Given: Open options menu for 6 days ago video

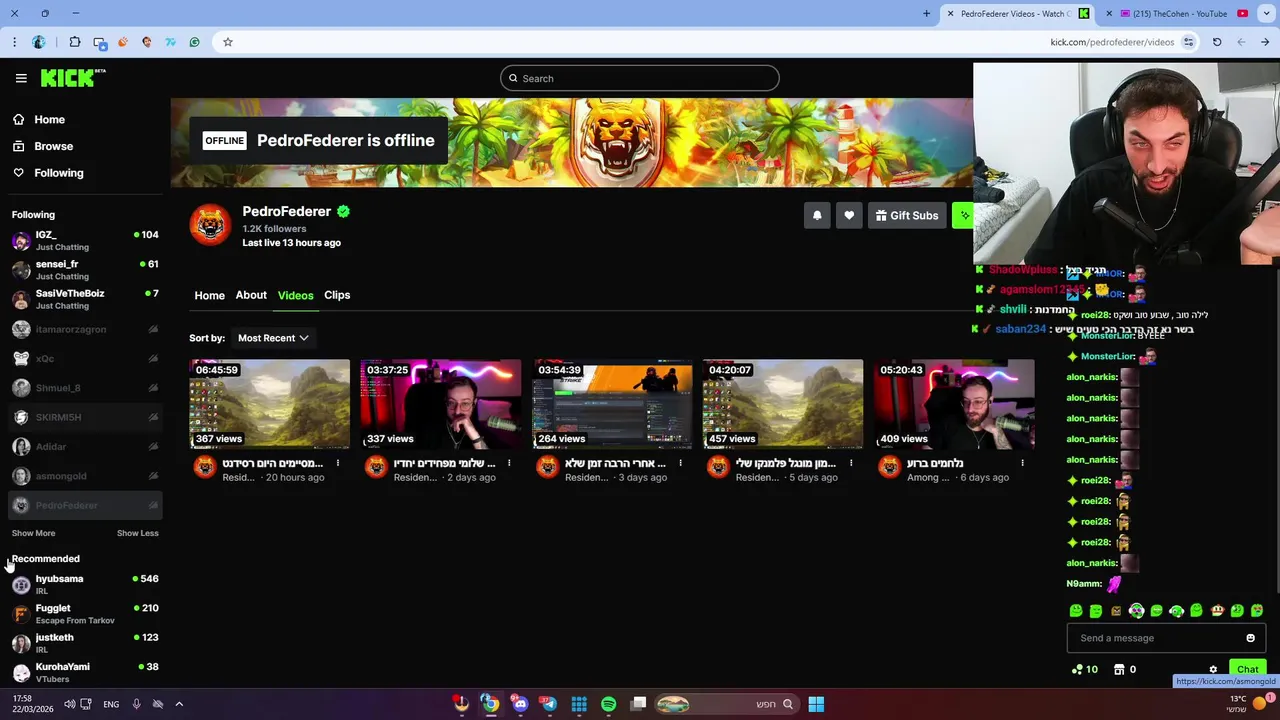Looking at the screenshot, I should point(1022,463).
